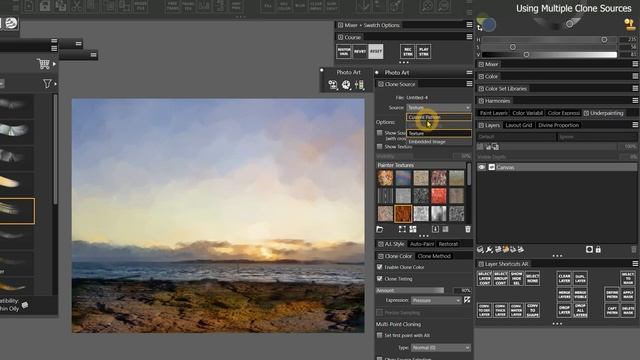Switch to the Auto-Paint tab
Viewport: 640px width, 360px height.
(x=422, y=244)
